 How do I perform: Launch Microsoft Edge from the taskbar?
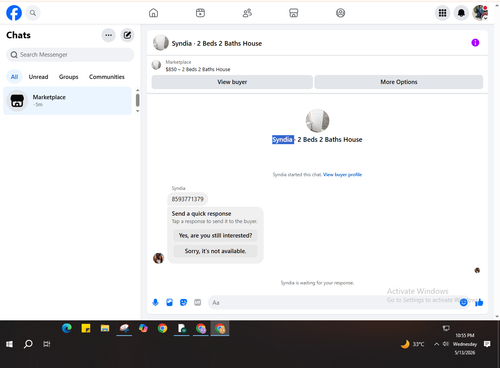(x=67, y=328)
